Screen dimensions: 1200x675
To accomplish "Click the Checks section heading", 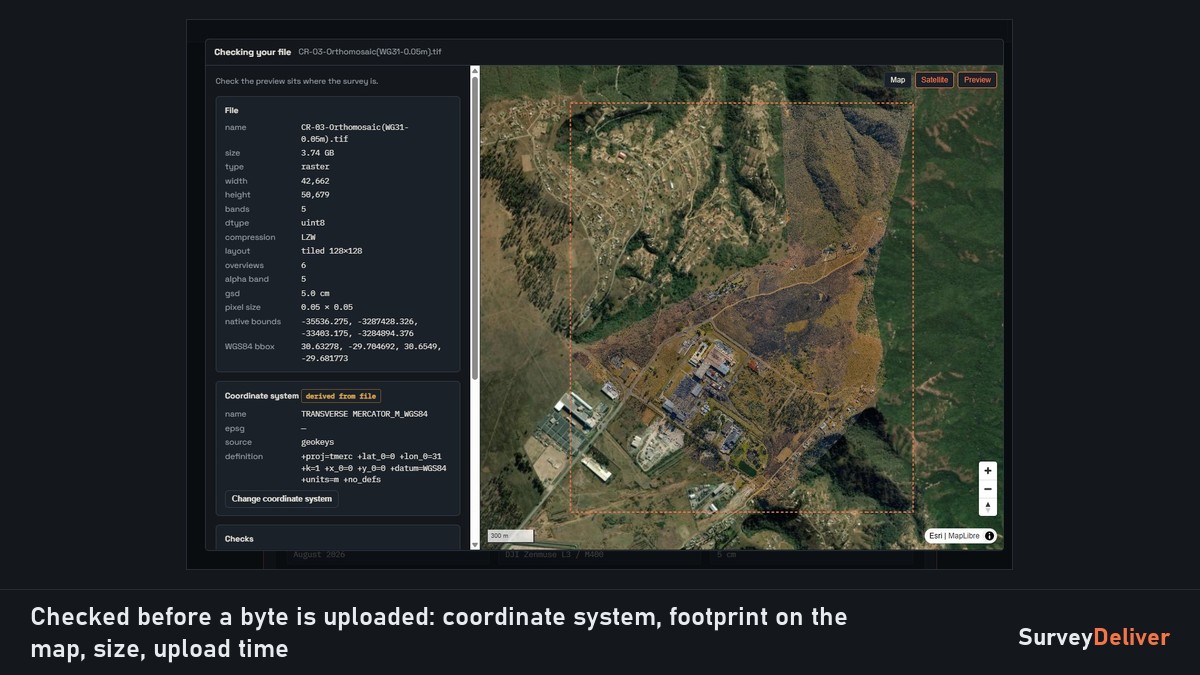I will [239, 539].
